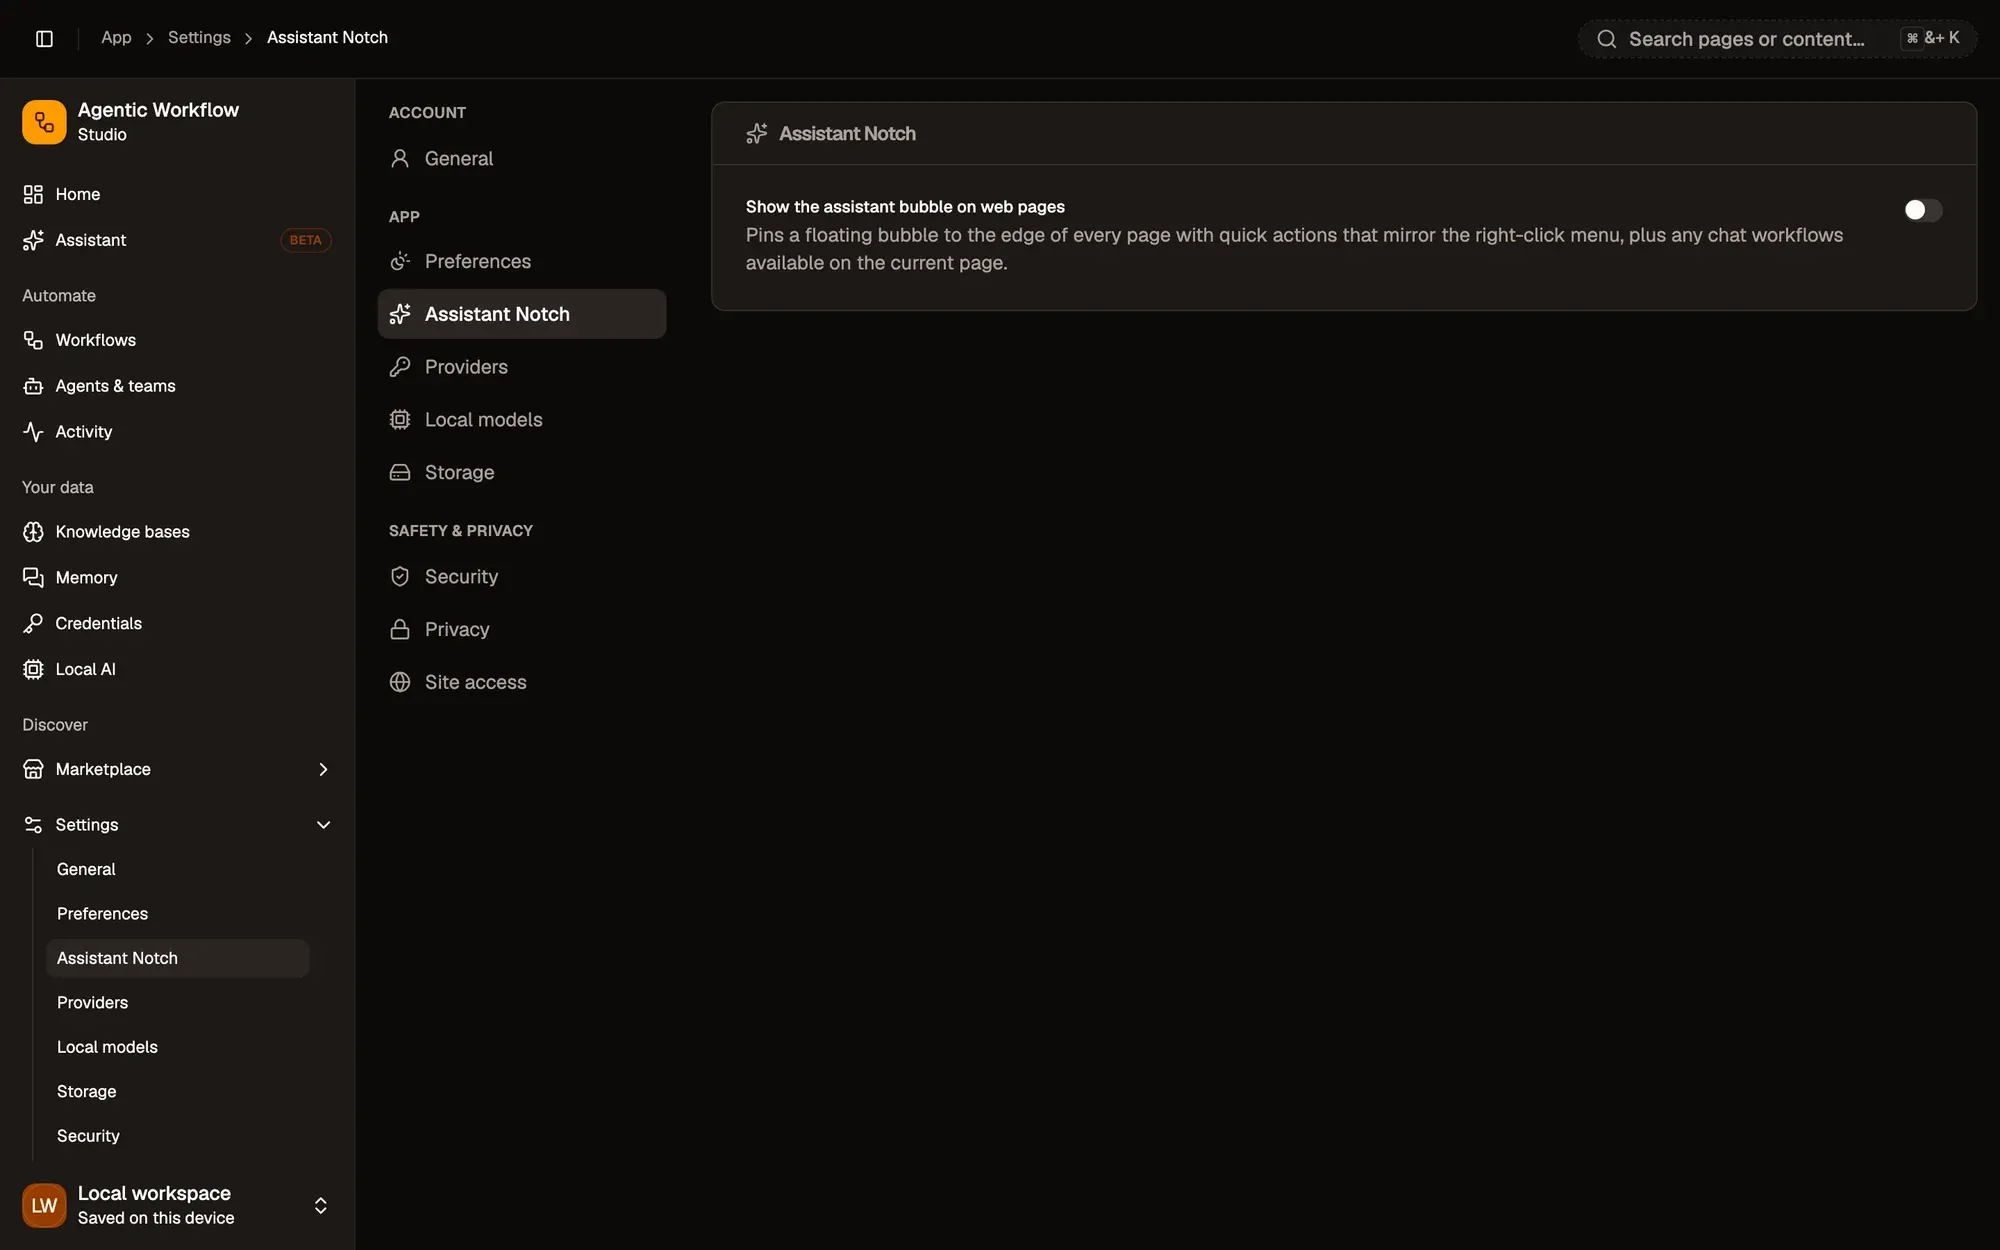Click the App breadcrumb link
The width and height of the screenshot is (2000, 1250).
pos(116,38)
